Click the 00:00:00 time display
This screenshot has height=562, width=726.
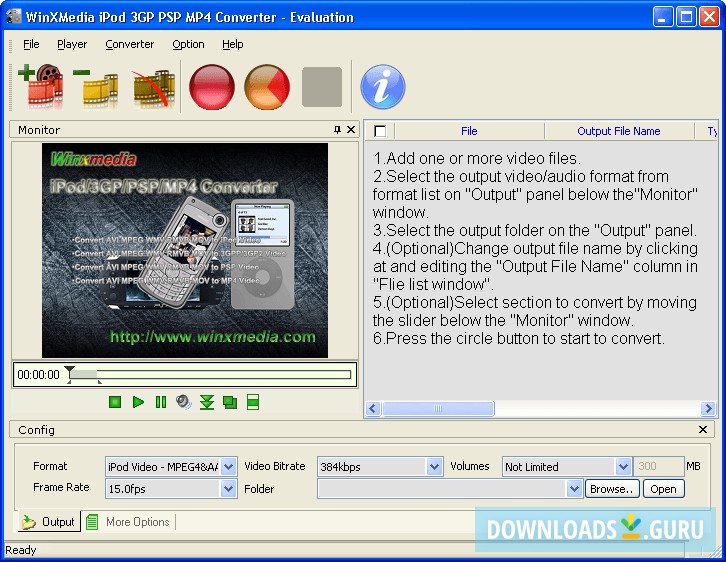(38, 374)
